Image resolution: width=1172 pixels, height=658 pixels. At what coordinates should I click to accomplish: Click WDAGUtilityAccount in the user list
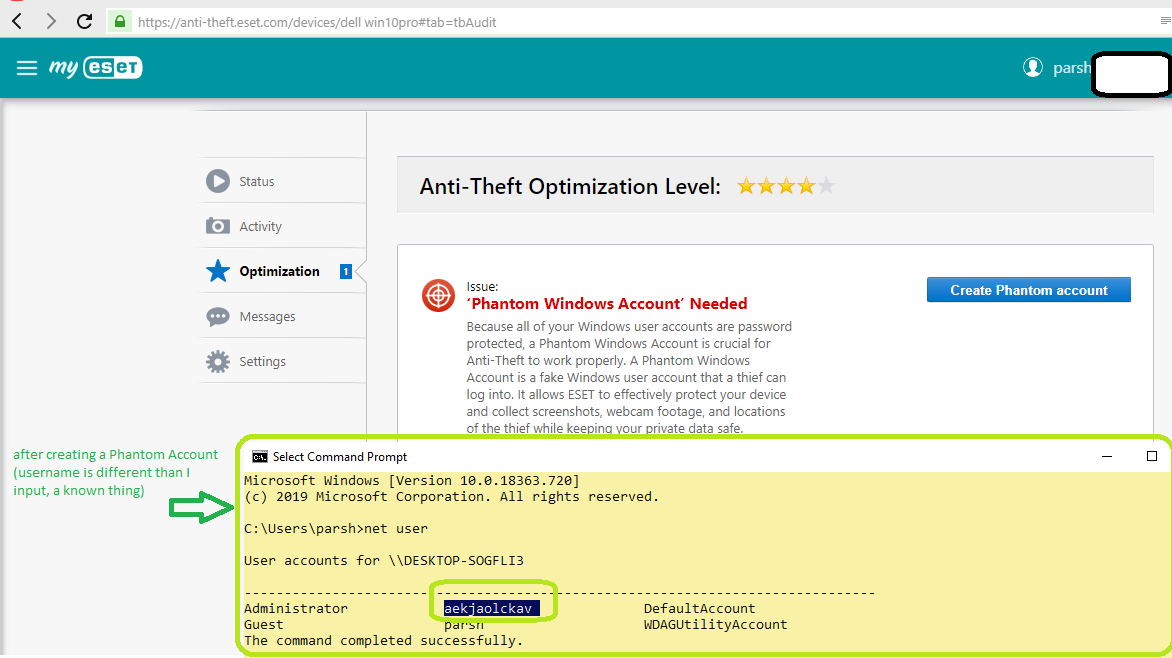pos(715,624)
